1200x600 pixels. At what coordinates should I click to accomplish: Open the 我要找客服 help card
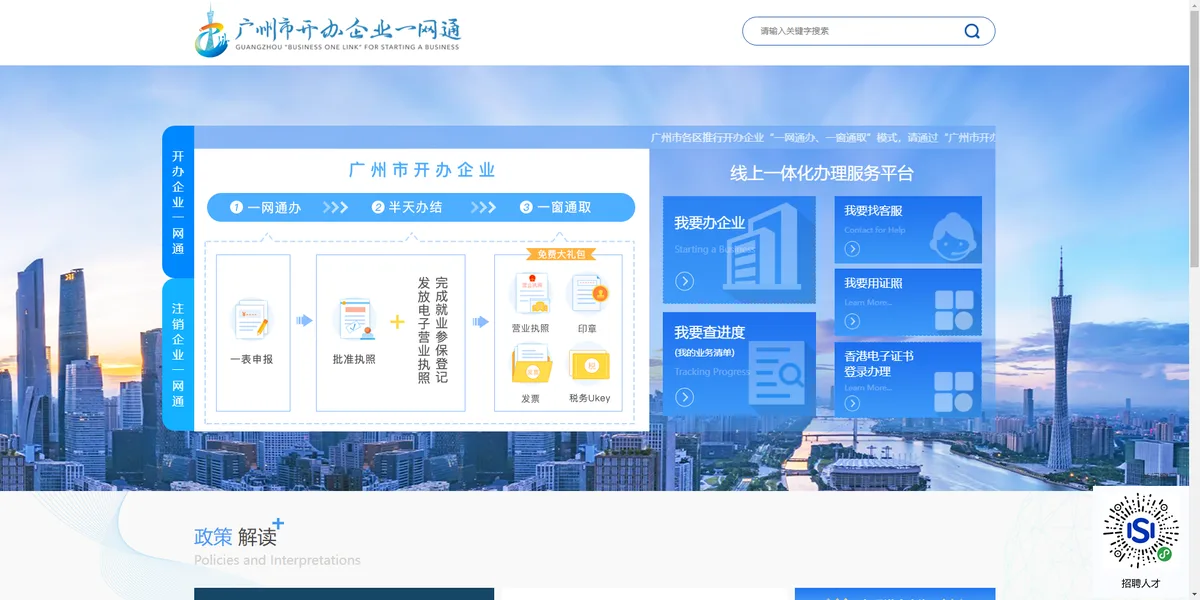pos(908,230)
